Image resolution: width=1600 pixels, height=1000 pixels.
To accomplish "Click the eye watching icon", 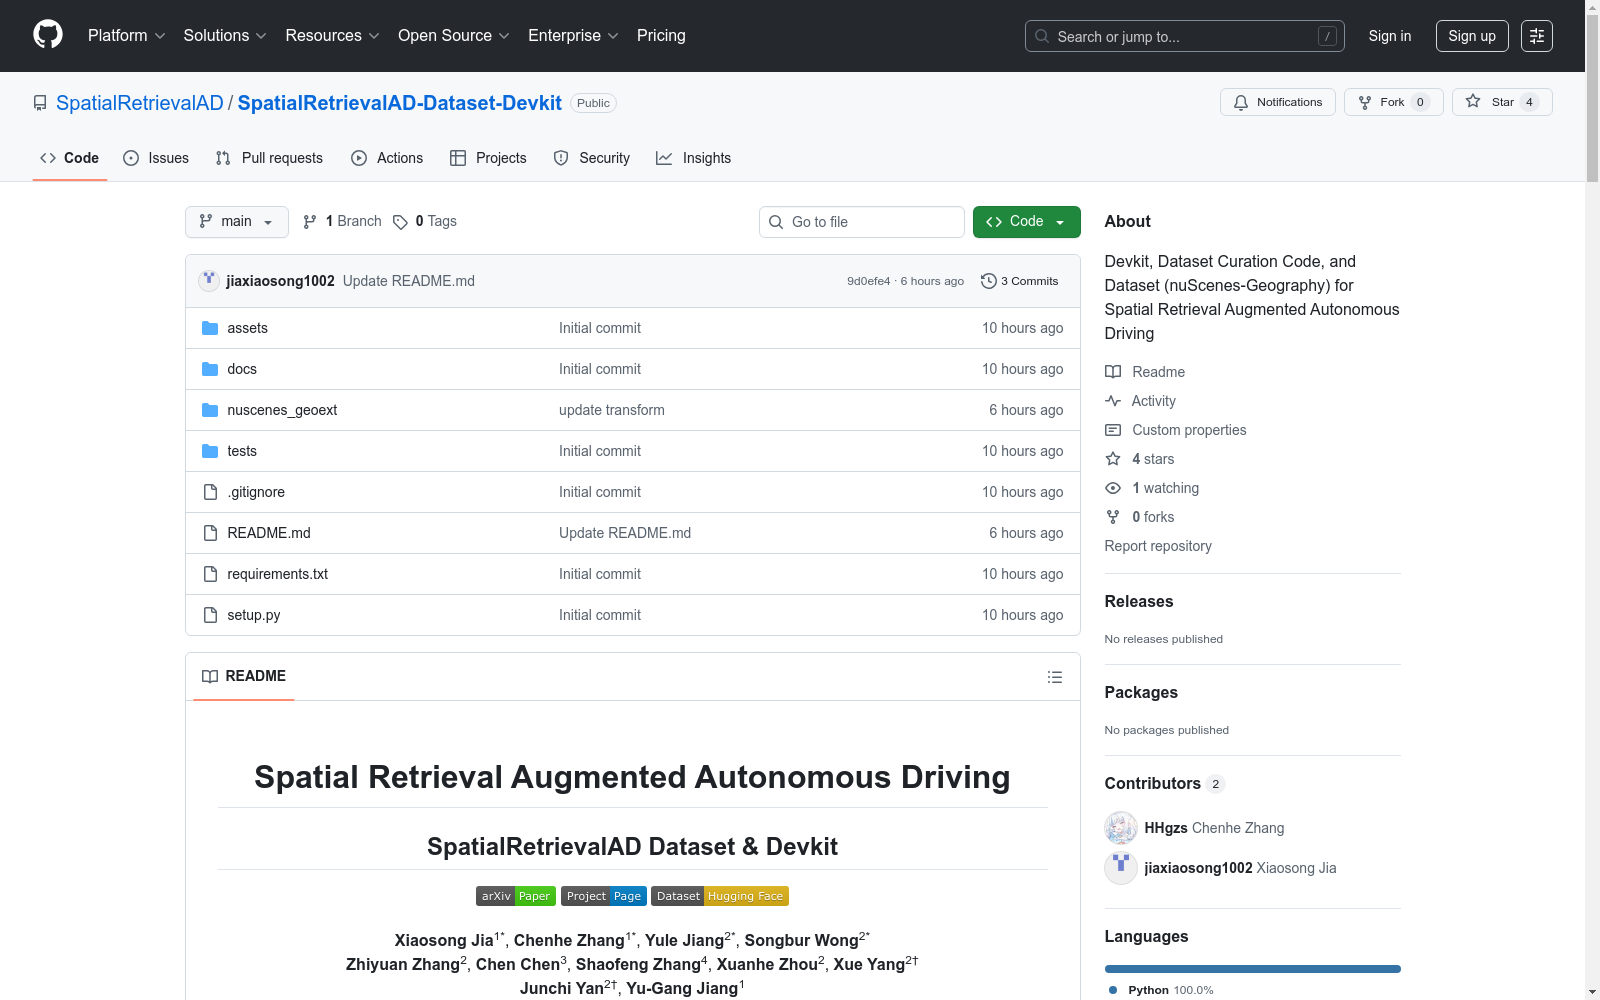I will tap(1113, 488).
